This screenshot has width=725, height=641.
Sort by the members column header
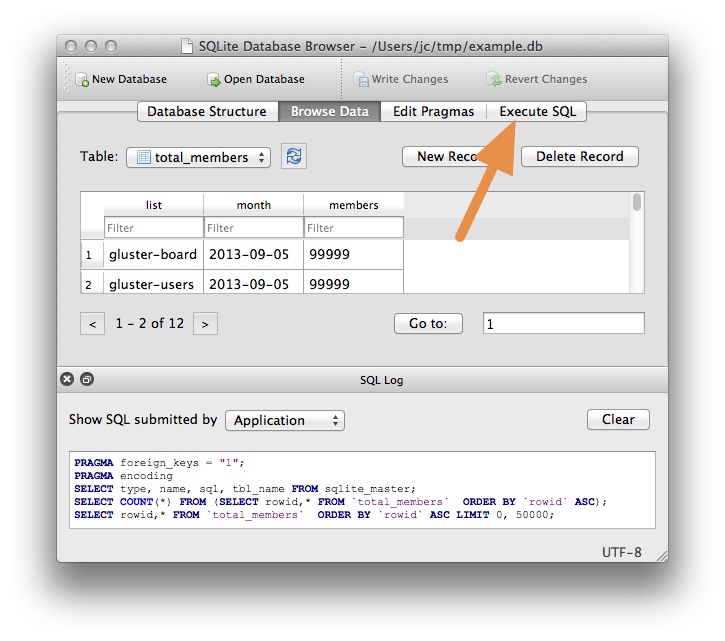click(x=354, y=204)
